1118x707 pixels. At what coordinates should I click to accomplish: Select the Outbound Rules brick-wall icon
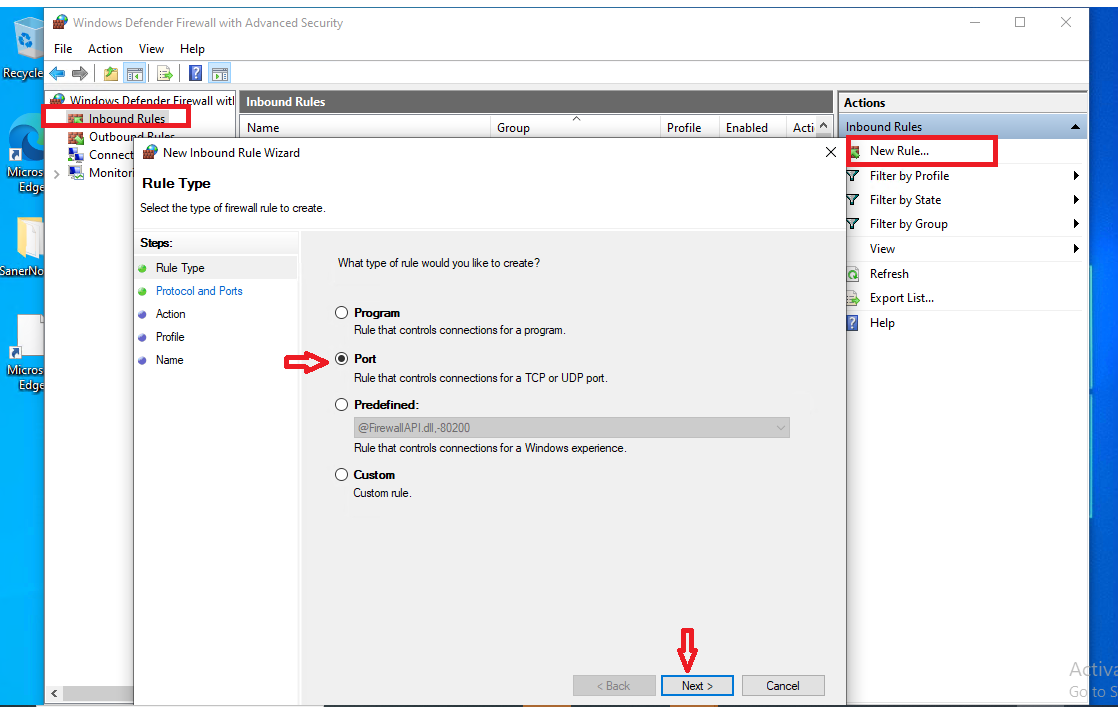click(76, 137)
